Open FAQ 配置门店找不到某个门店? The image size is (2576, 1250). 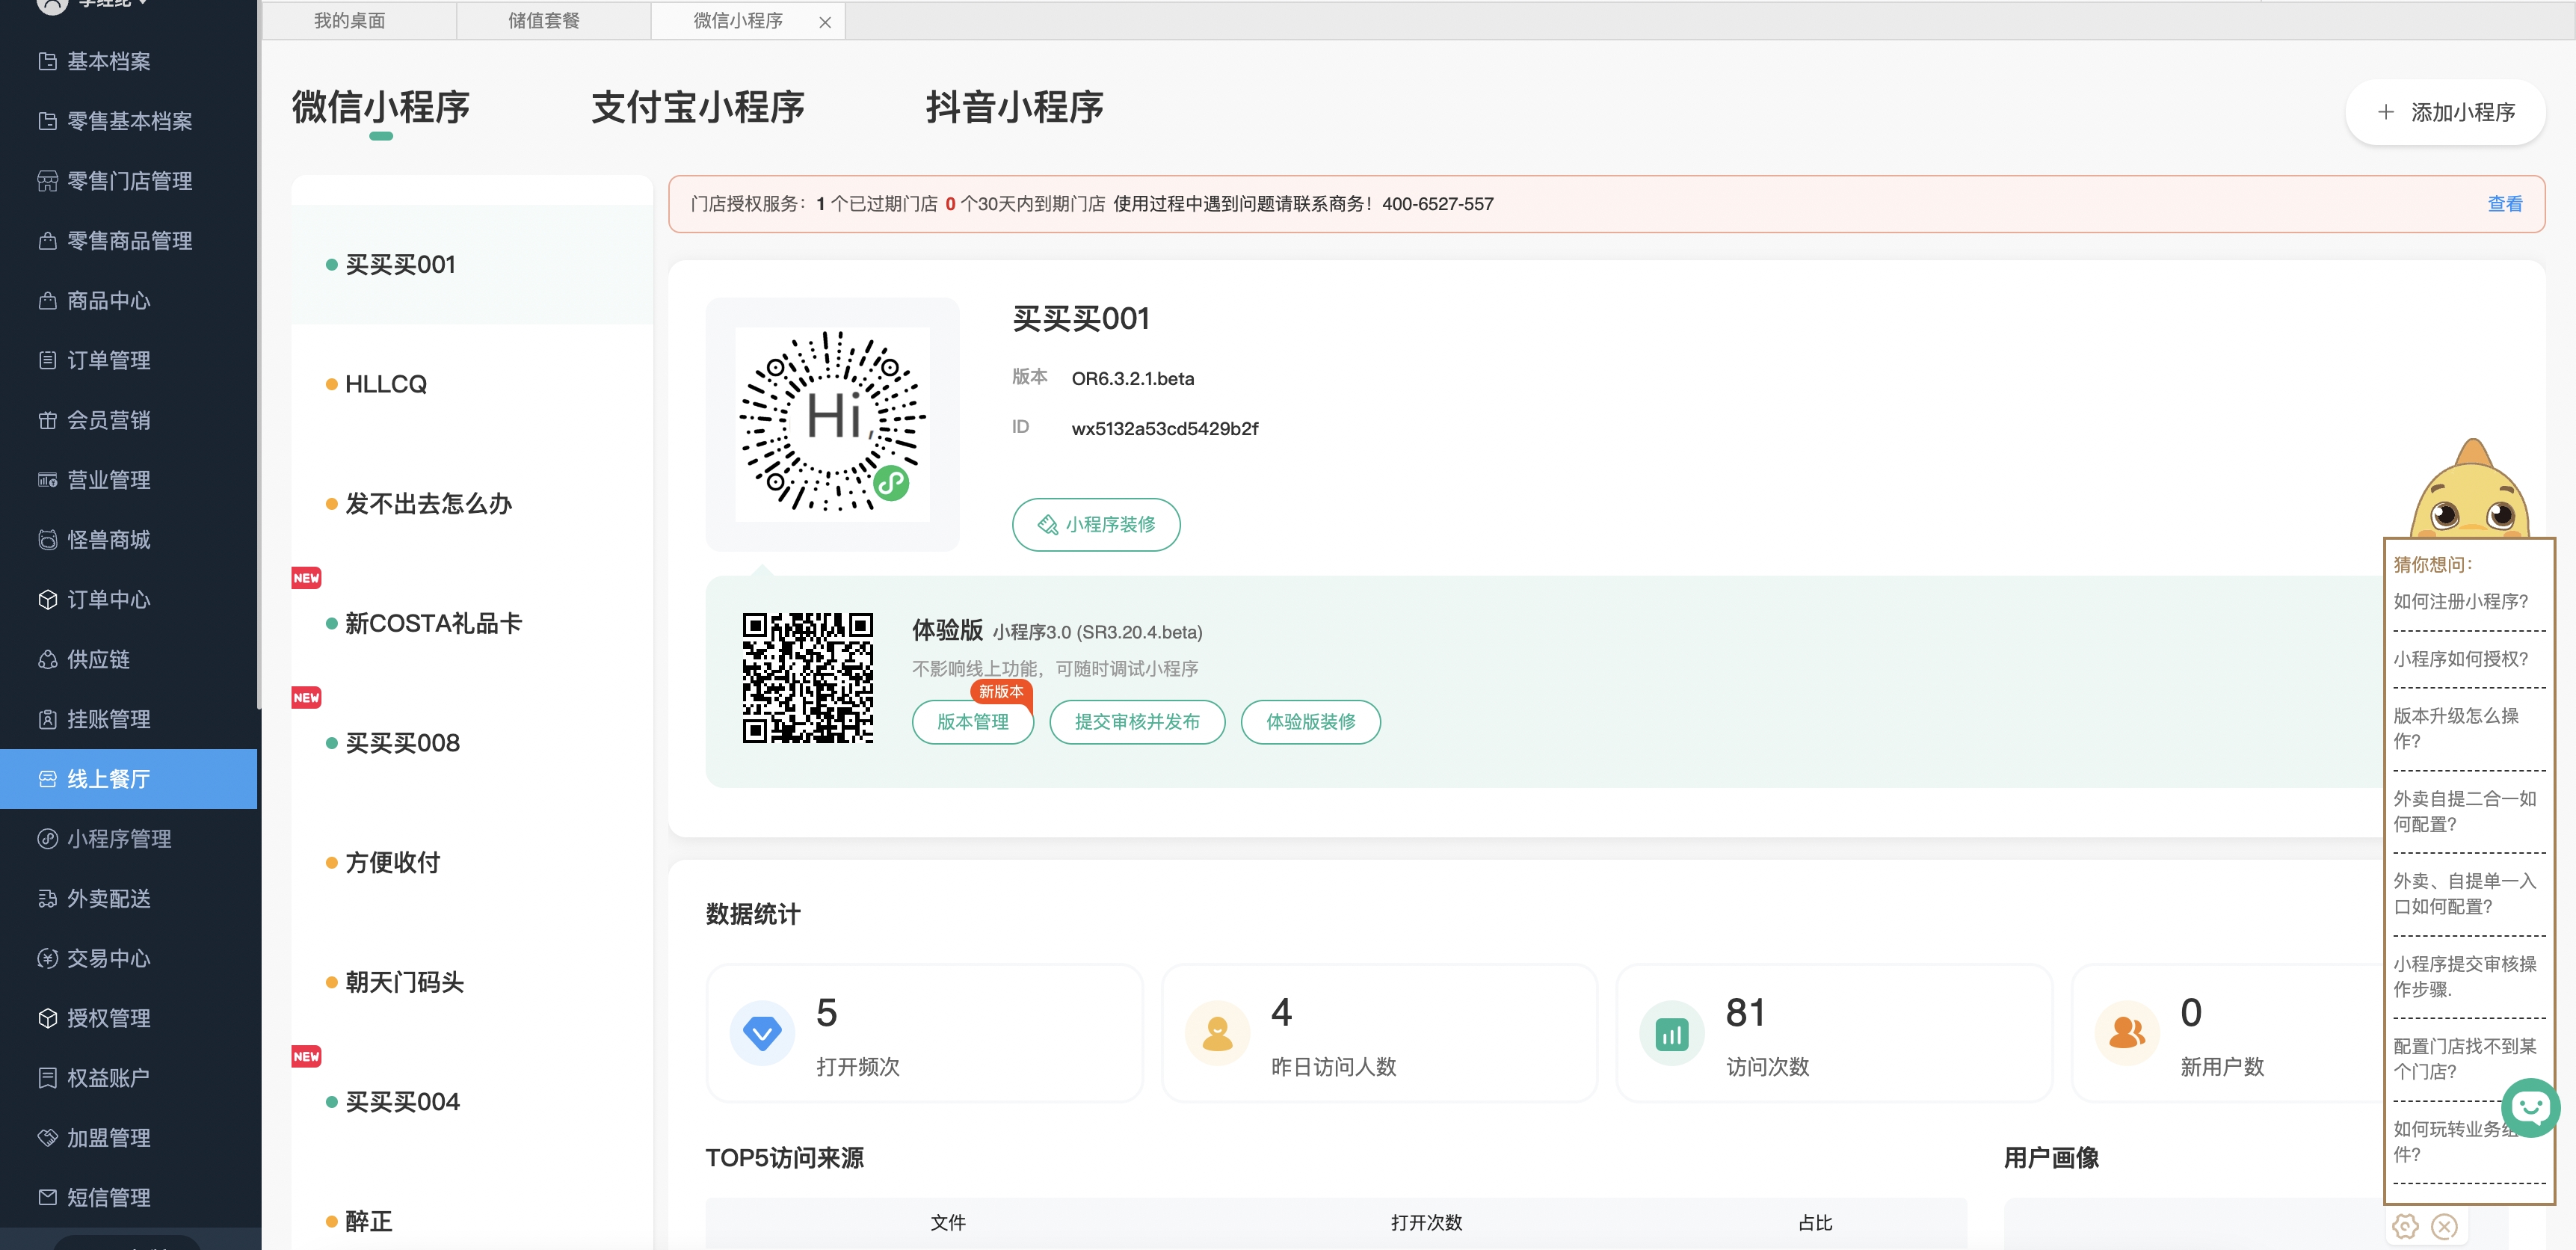coord(2465,1059)
